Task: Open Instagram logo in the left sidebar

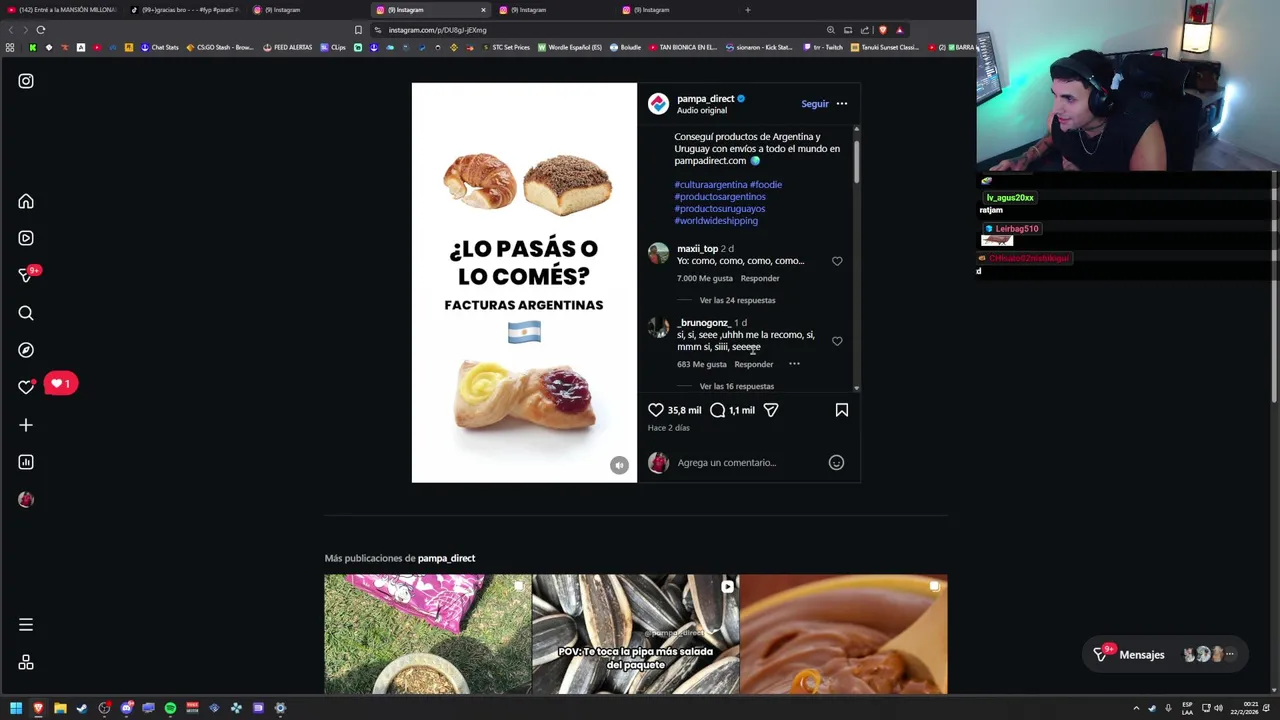Action: [x=26, y=81]
